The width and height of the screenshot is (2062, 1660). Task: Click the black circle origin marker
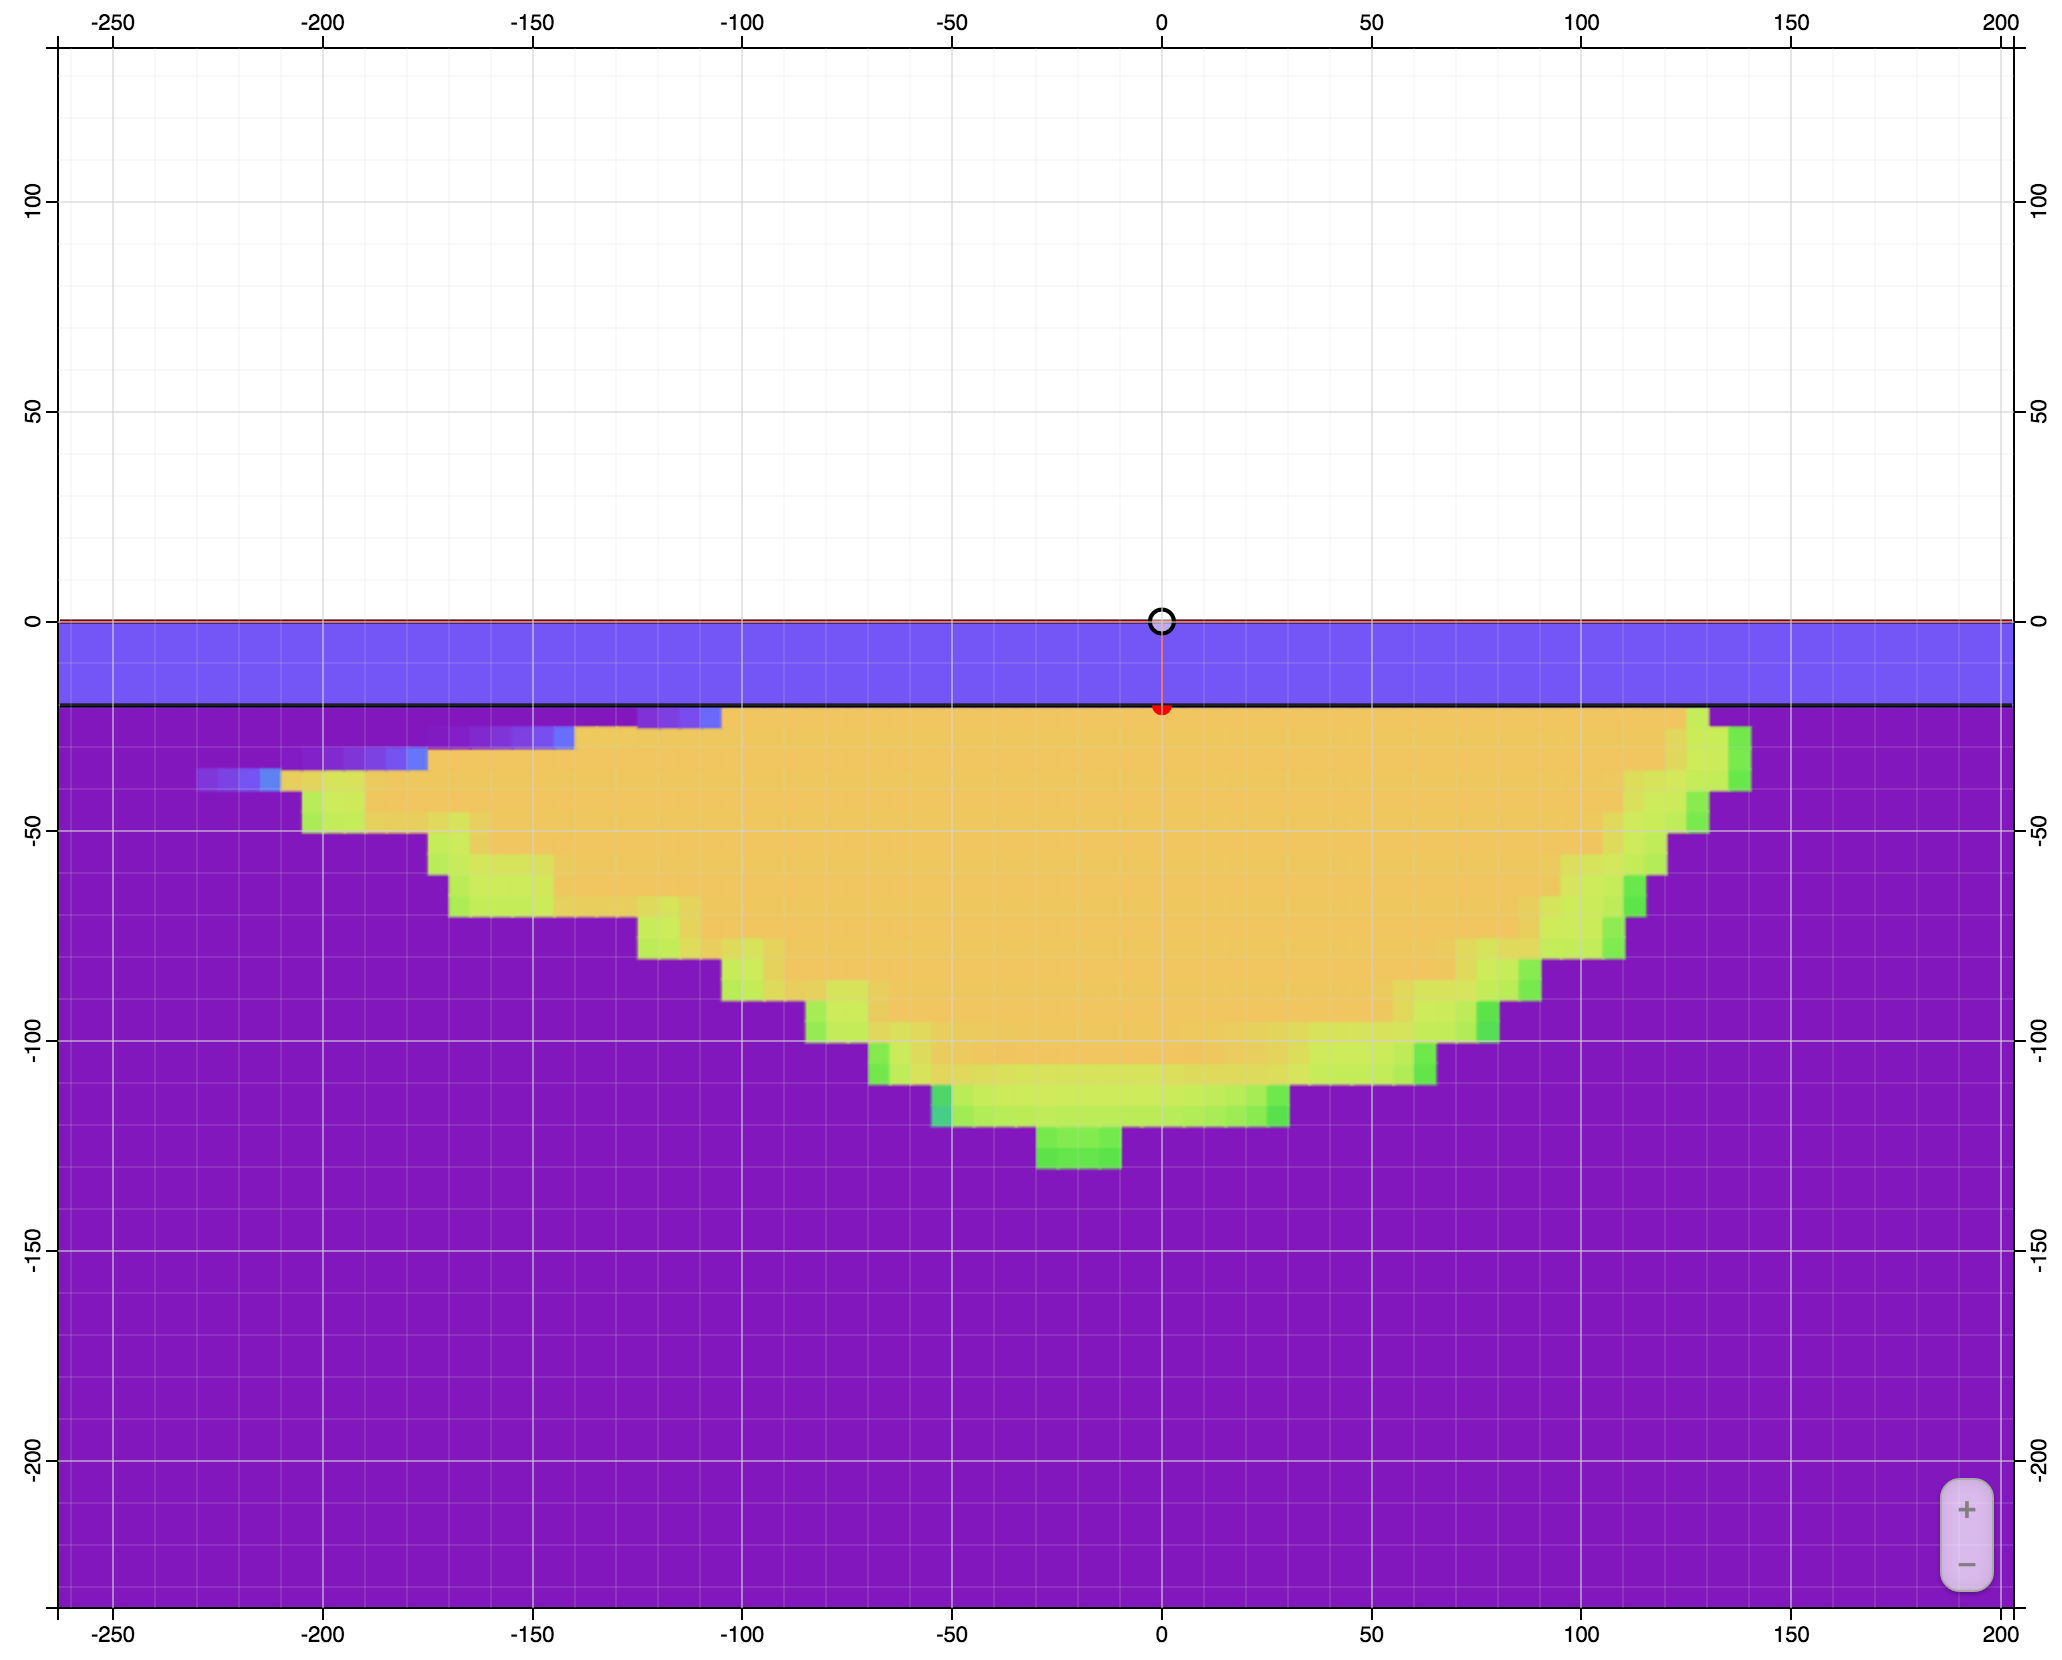pos(1161,621)
